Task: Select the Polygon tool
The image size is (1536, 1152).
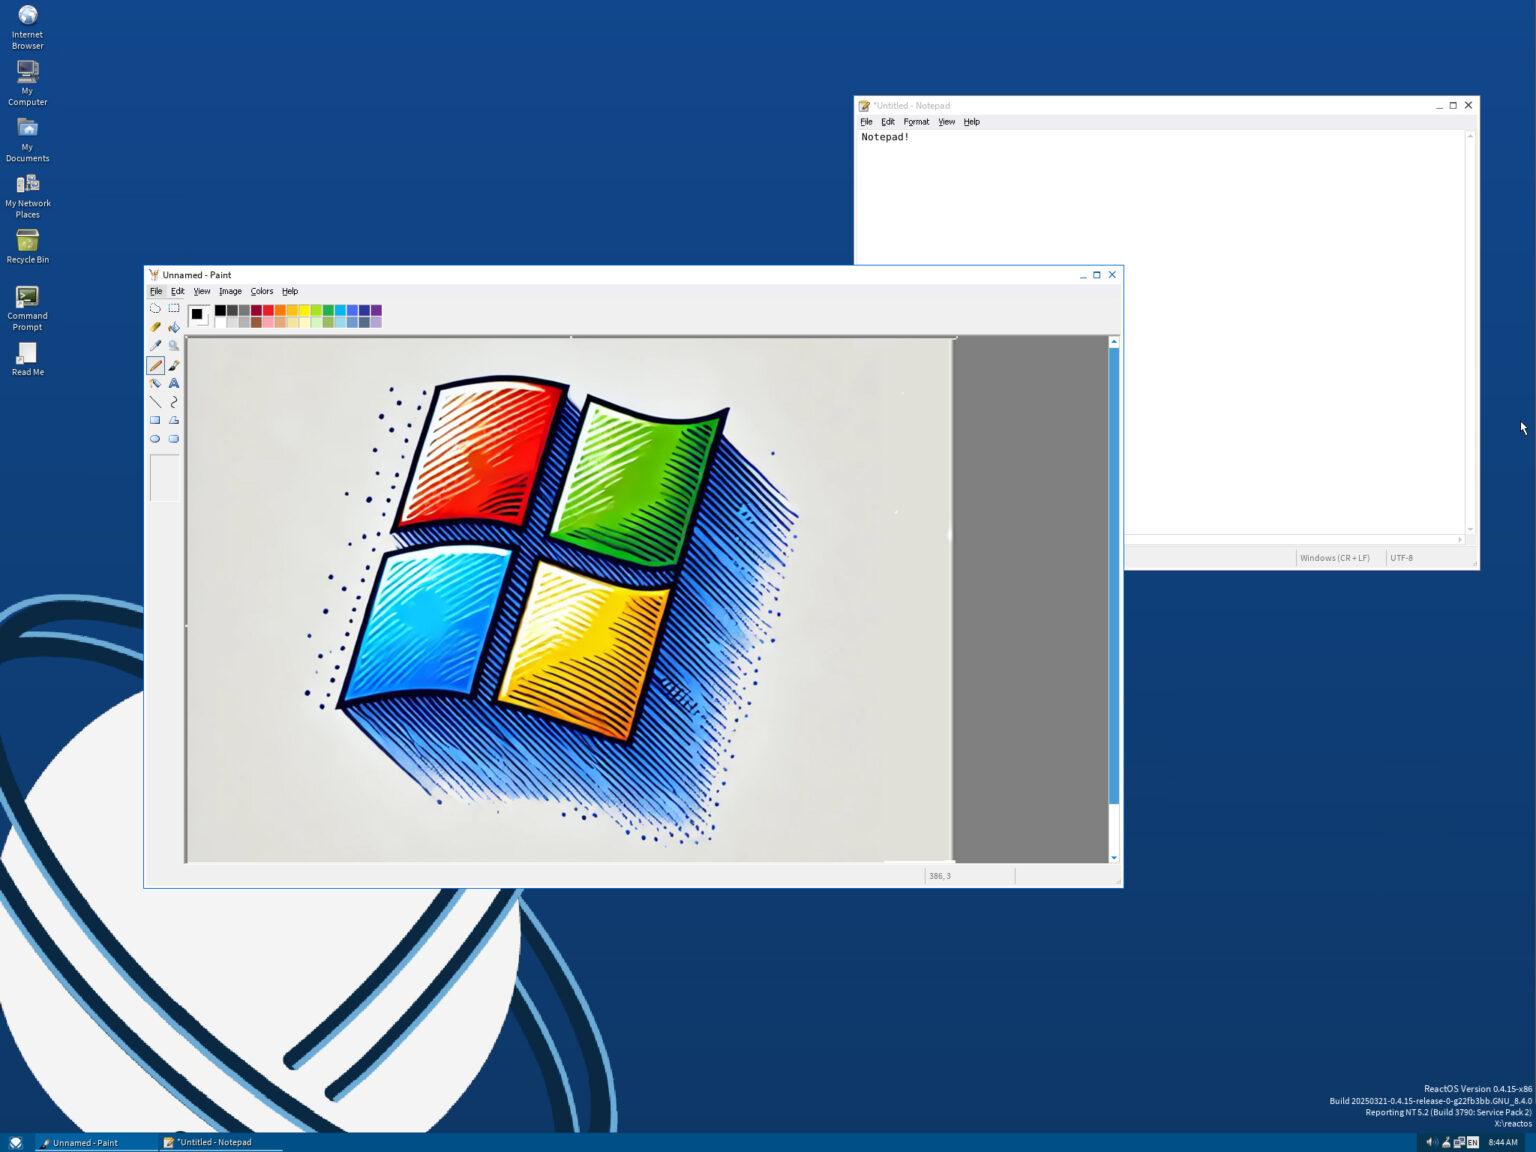Action: tap(174, 420)
